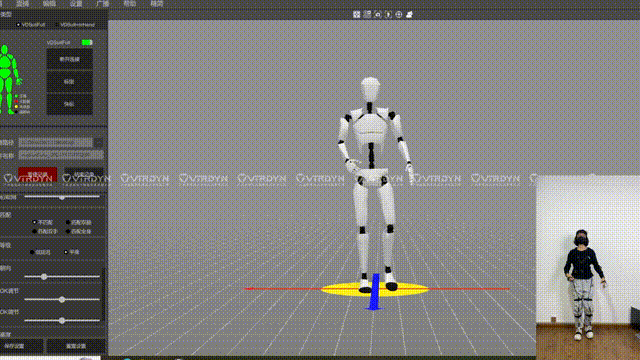The width and height of the screenshot is (640, 360).
Task: Click the white mannequin's head in the viewport
Action: click(370, 88)
